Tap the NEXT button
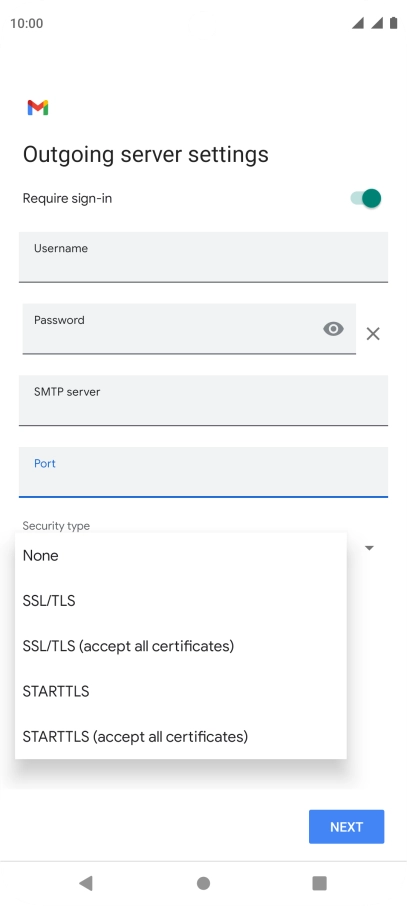 (x=346, y=827)
